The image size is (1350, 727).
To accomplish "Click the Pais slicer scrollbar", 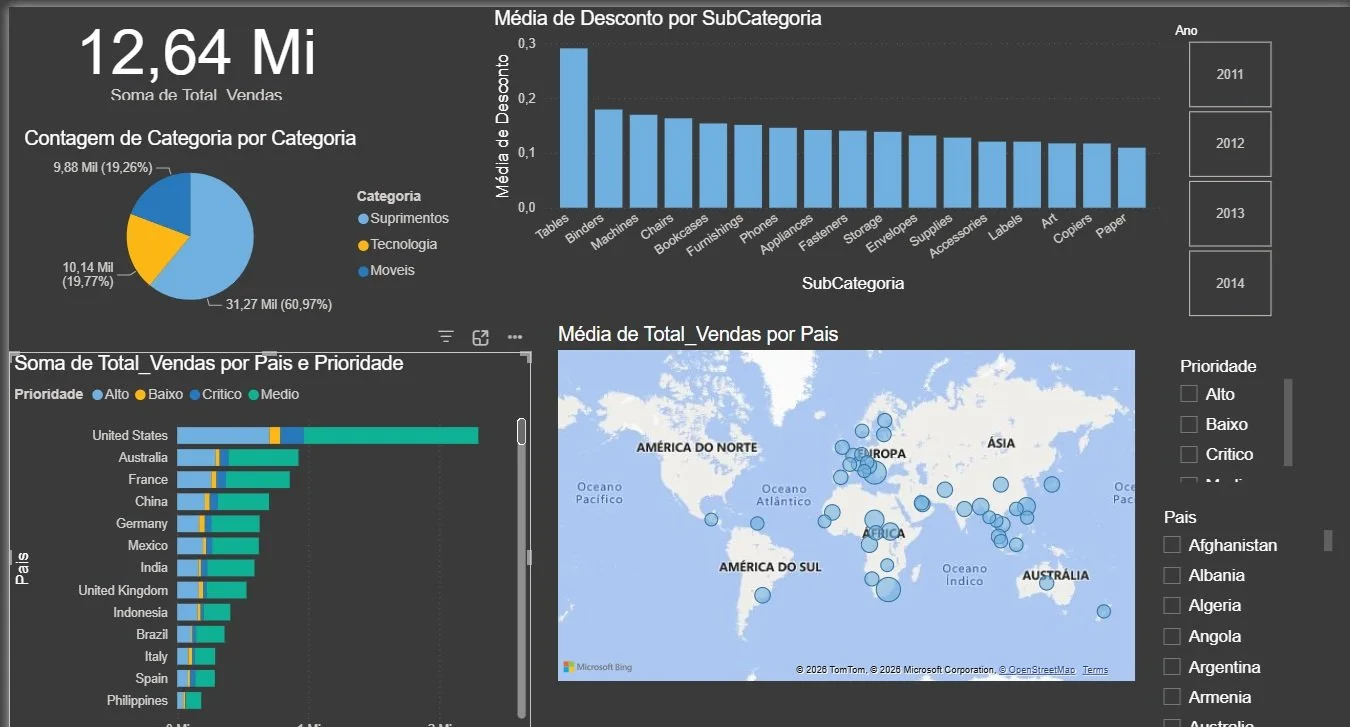I will click(x=1328, y=540).
